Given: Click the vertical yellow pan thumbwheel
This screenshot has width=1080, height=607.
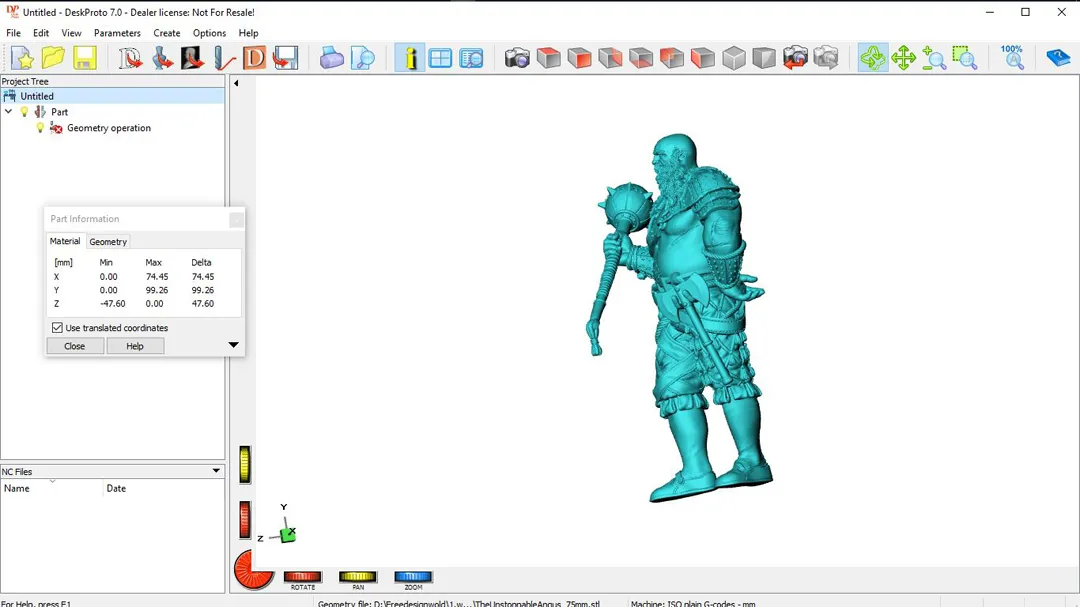Looking at the screenshot, I should pos(245,464).
